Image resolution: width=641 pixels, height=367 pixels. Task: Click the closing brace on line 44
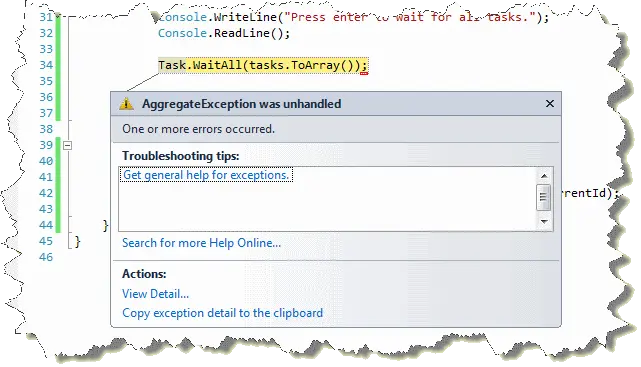[x=105, y=226]
